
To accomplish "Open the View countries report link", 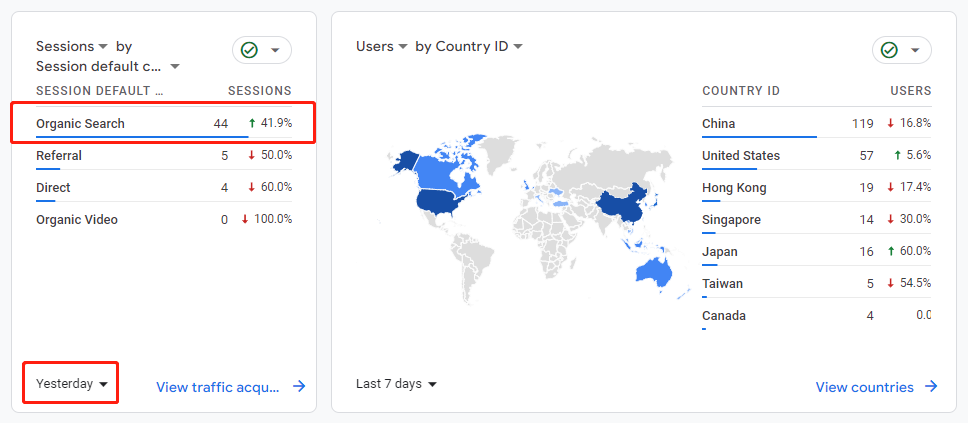I will (864, 387).
